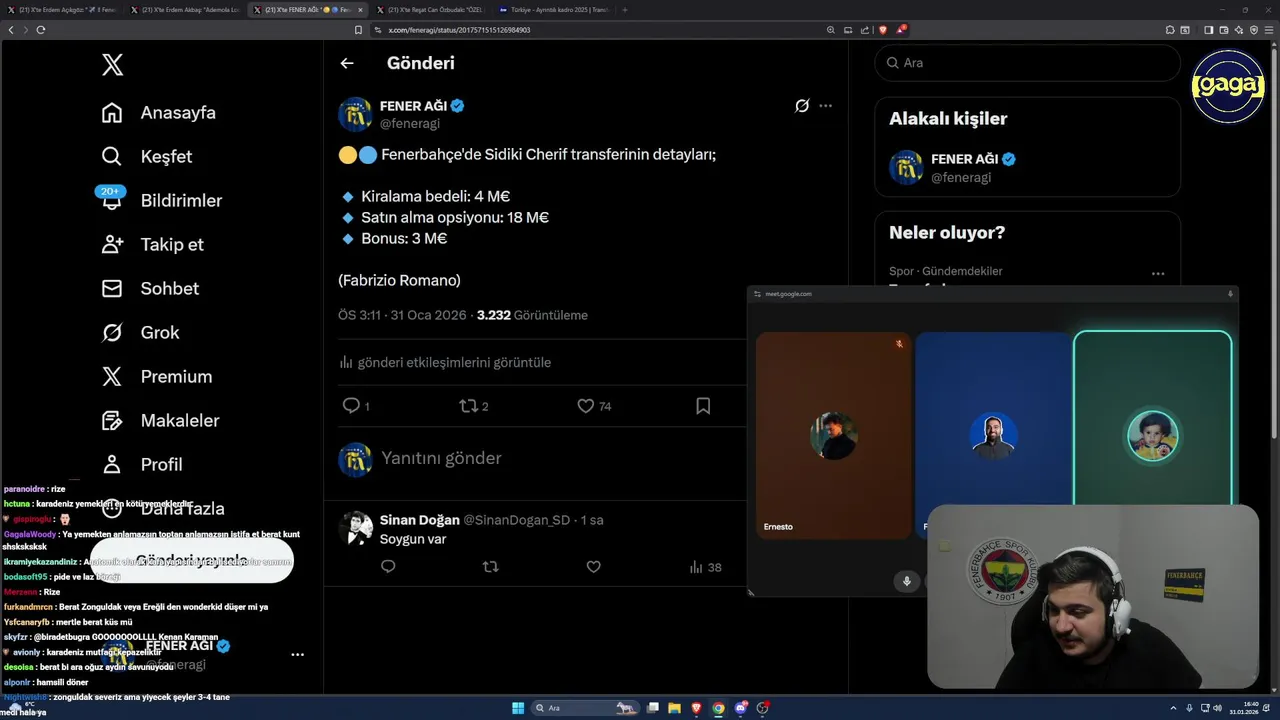Expand hidden system tray icons
This screenshot has width=1280, height=720.
pyautogui.click(x=1173, y=708)
